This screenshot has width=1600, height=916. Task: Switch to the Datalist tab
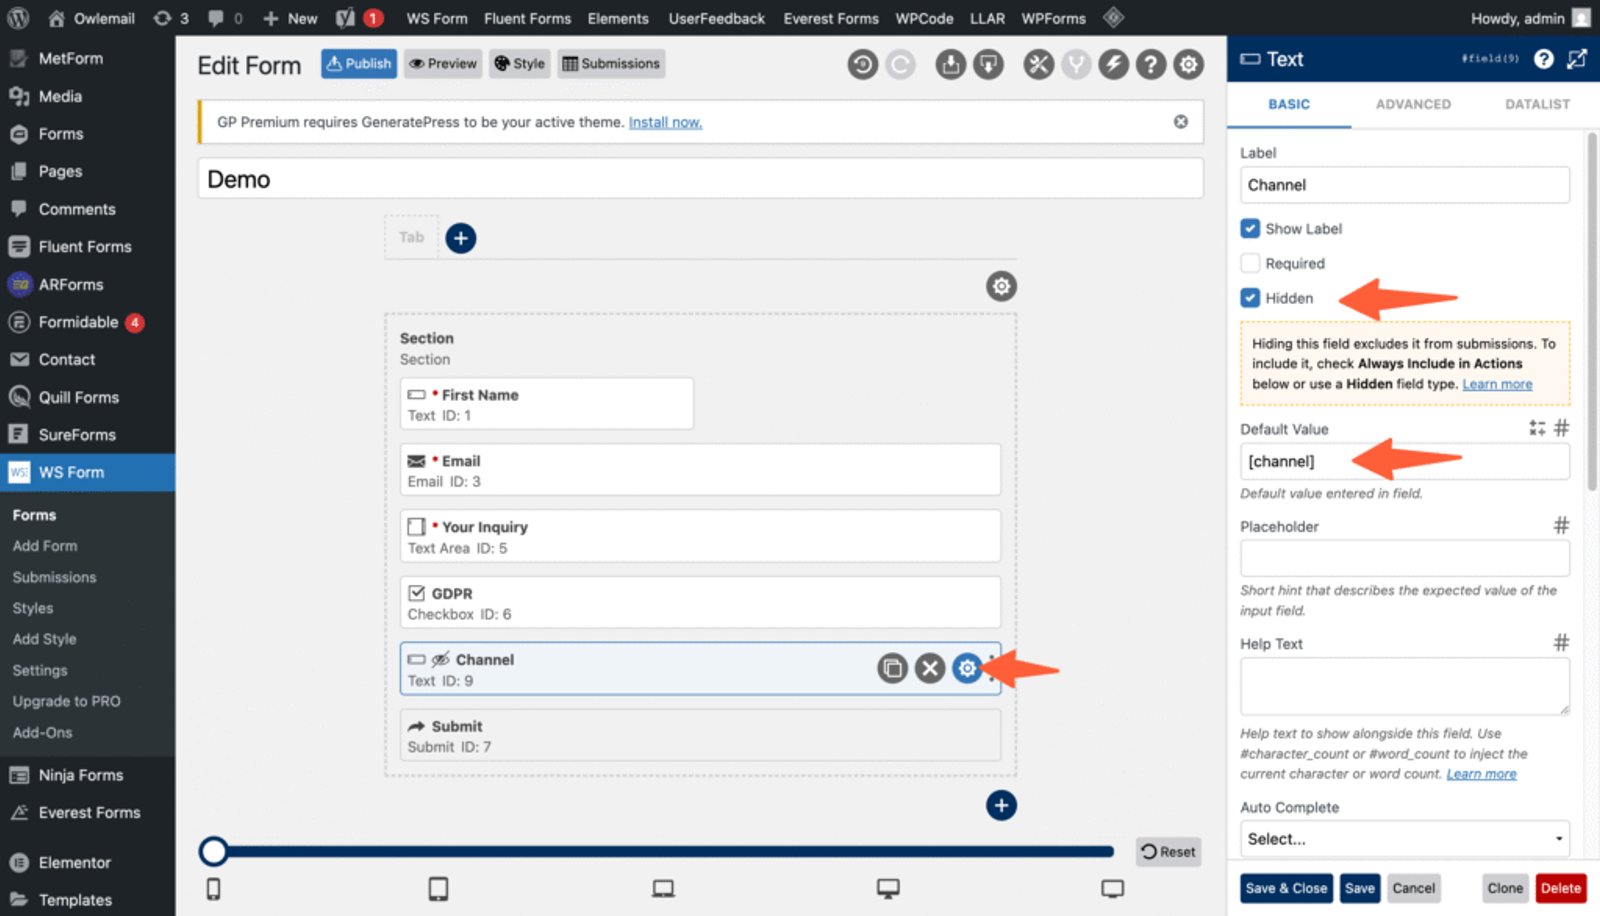click(x=1537, y=104)
